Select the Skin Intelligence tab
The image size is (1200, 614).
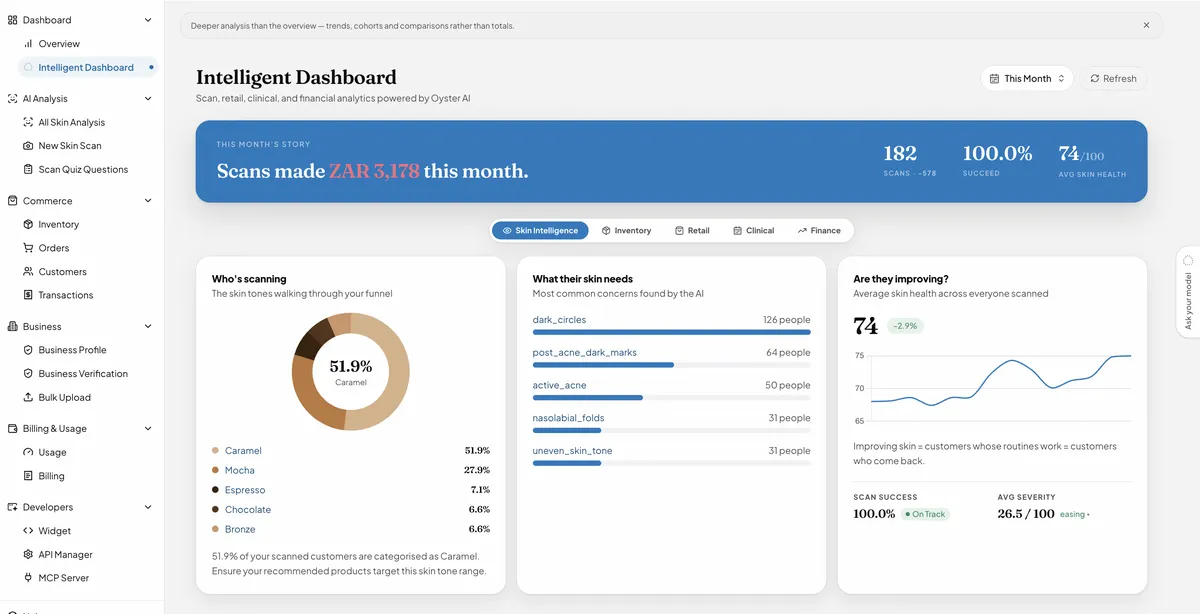point(540,230)
